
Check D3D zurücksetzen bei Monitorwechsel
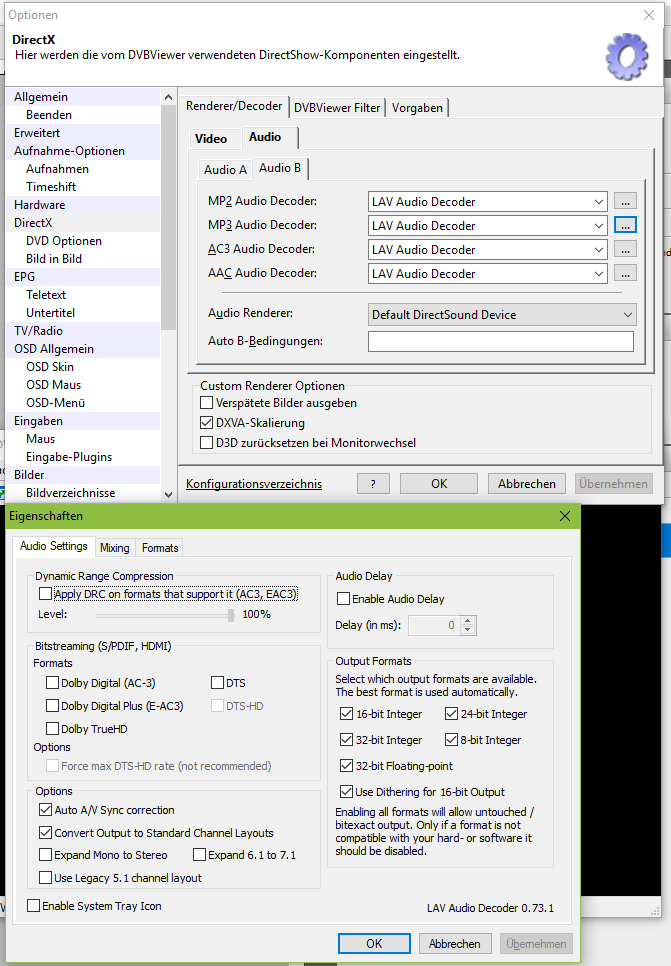pyautogui.click(x=206, y=443)
